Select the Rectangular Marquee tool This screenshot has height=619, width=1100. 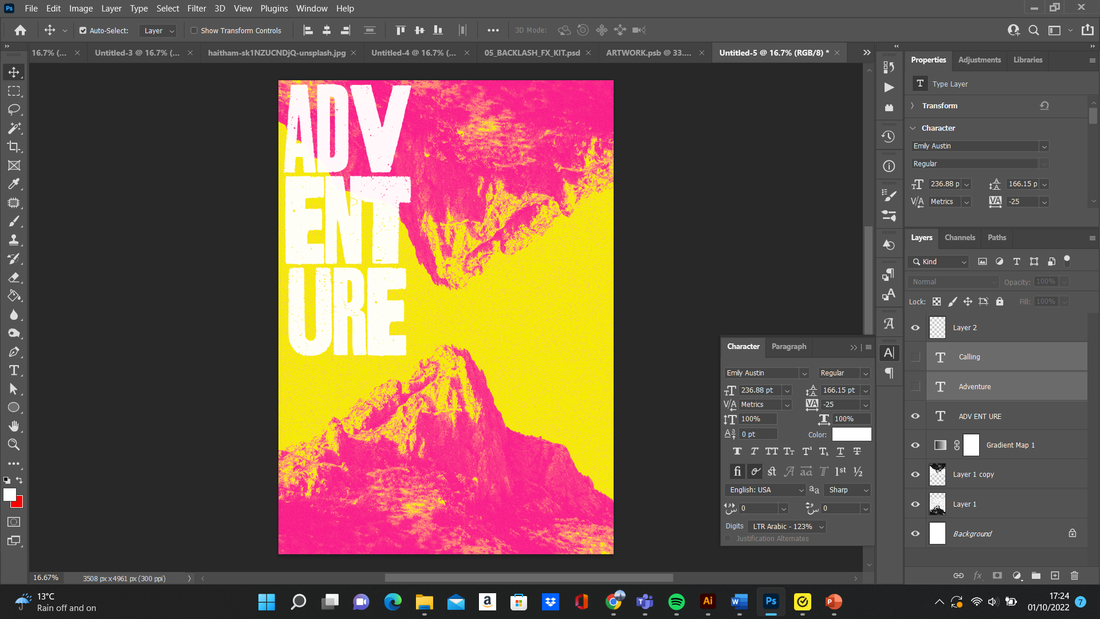click(x=14, y=91)
